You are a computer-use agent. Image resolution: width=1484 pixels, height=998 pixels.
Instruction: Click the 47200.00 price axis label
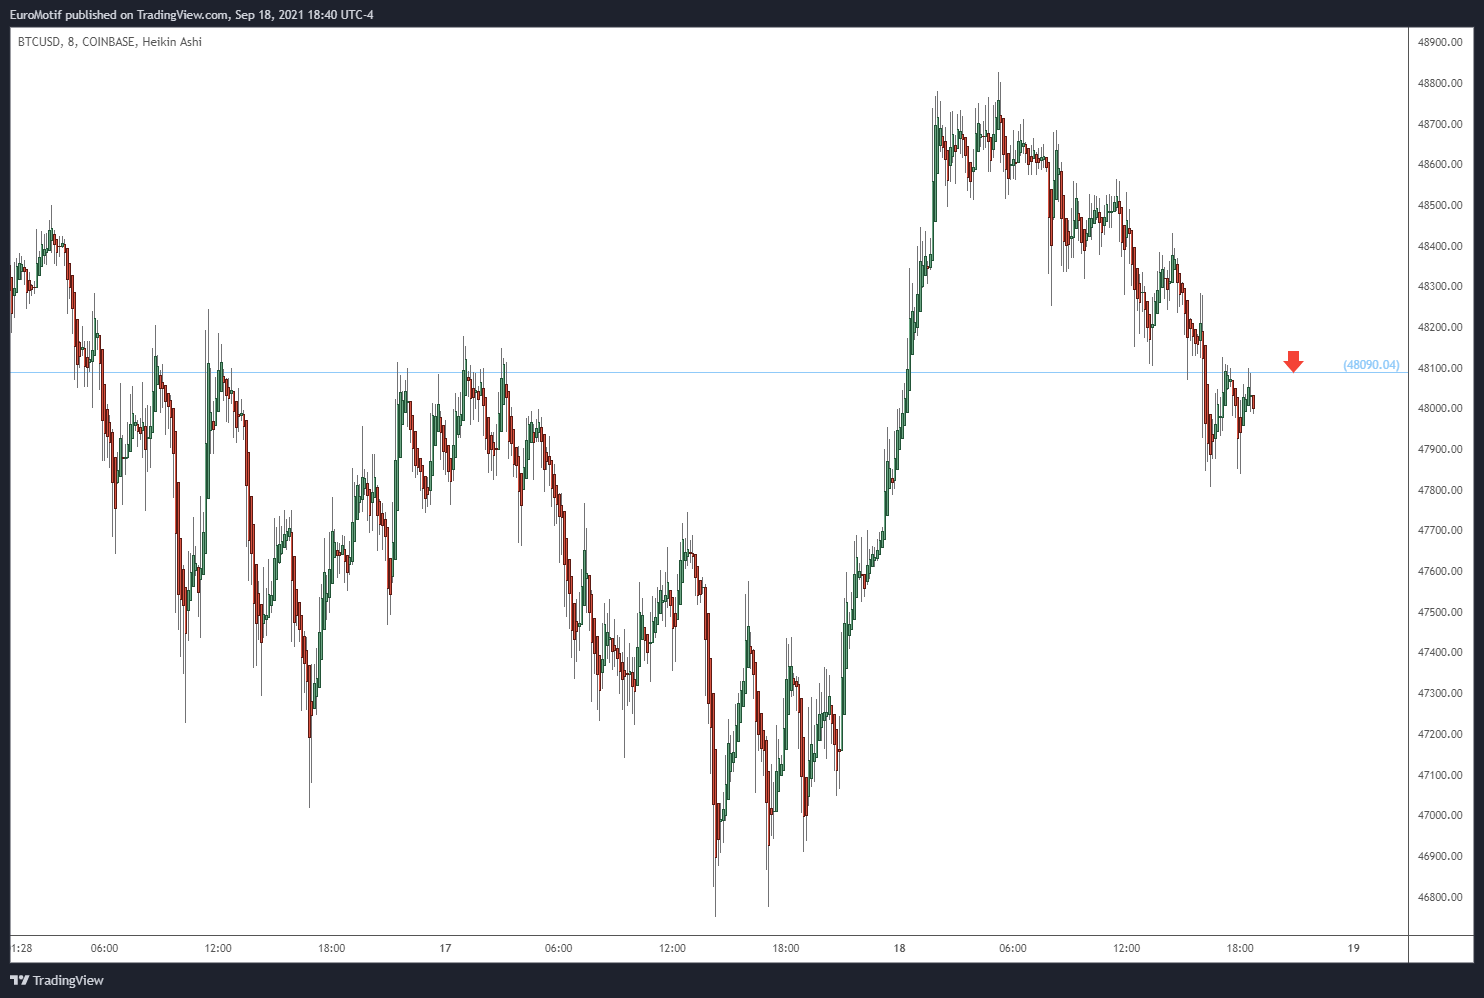(1440, 734)
